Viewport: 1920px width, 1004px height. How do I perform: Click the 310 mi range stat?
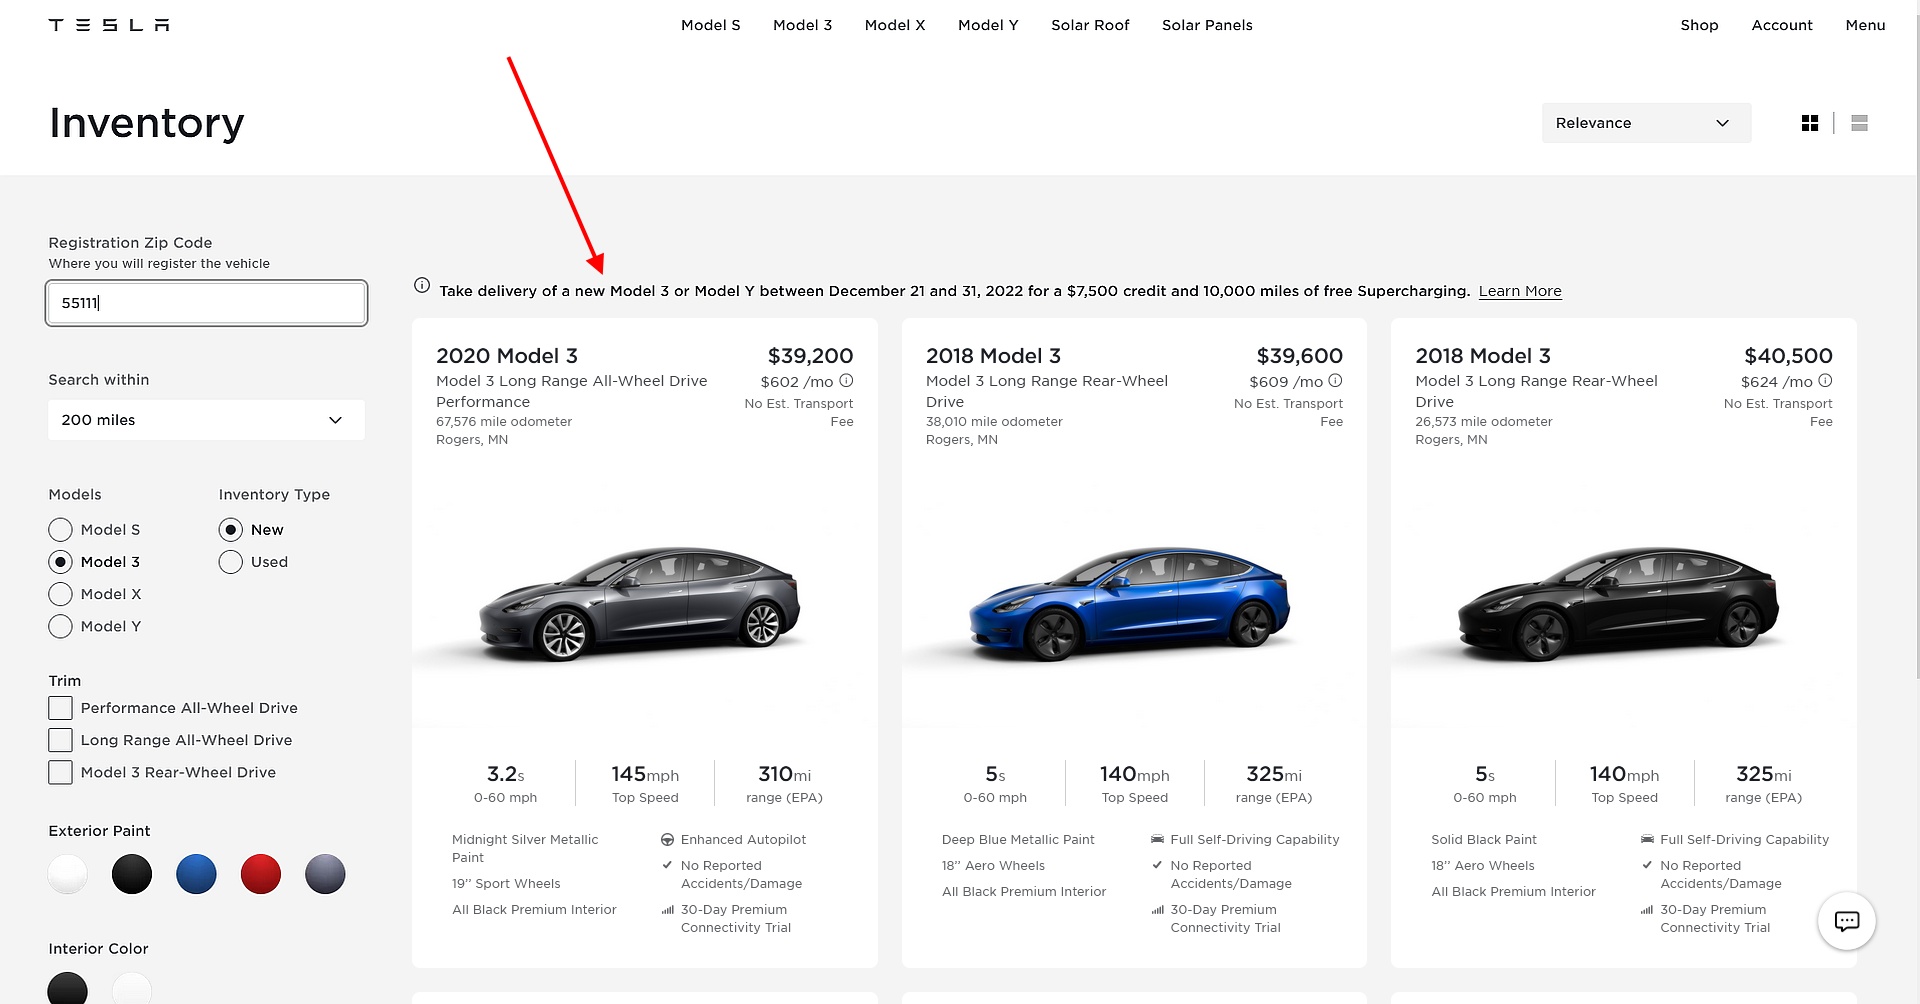[x=784, y=784]
